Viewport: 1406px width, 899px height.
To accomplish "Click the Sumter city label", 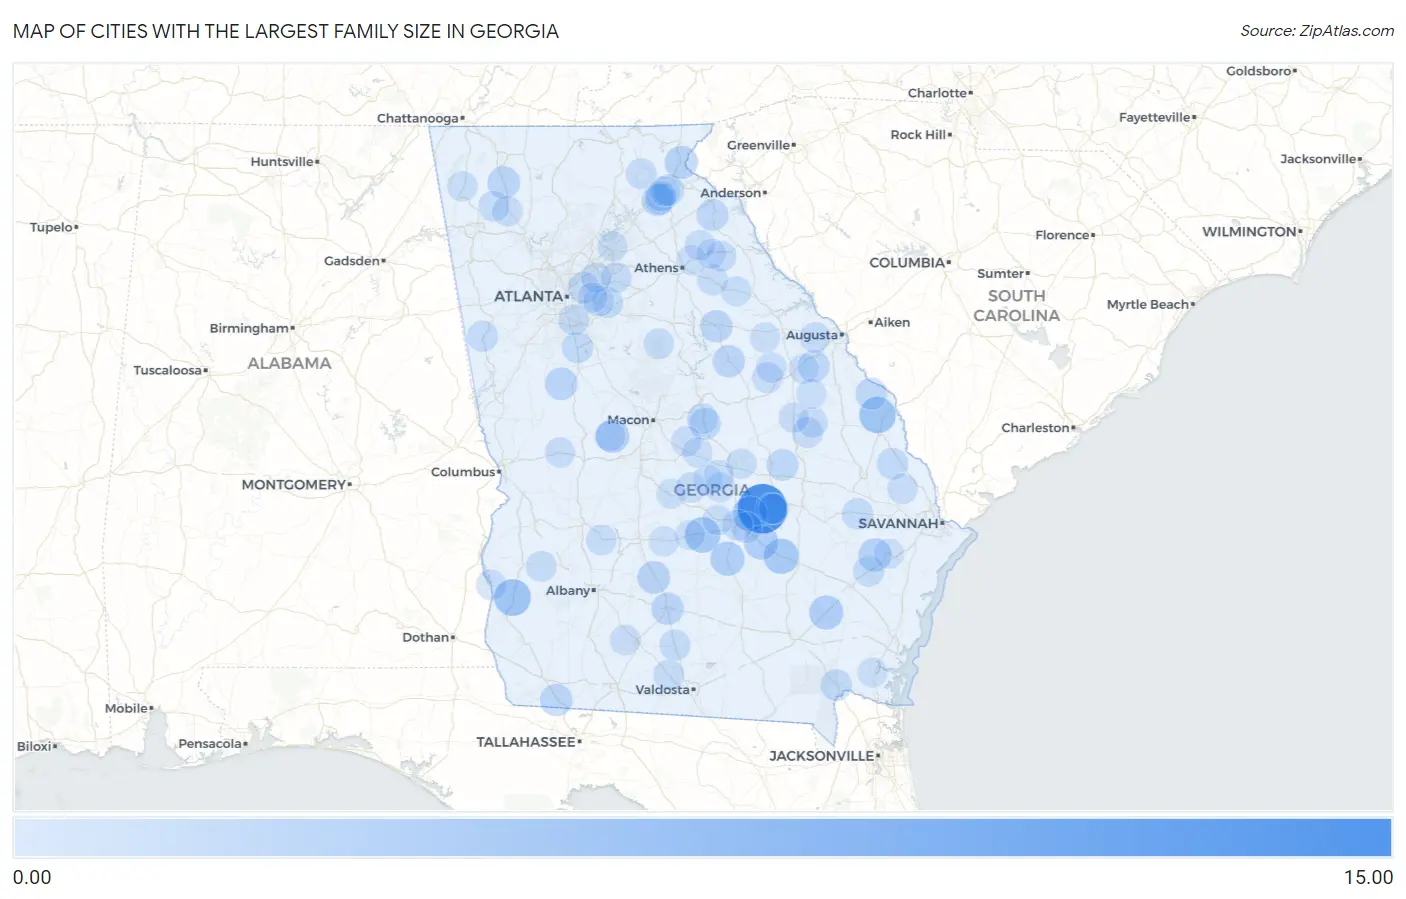I will click(x=1000, y=273).
